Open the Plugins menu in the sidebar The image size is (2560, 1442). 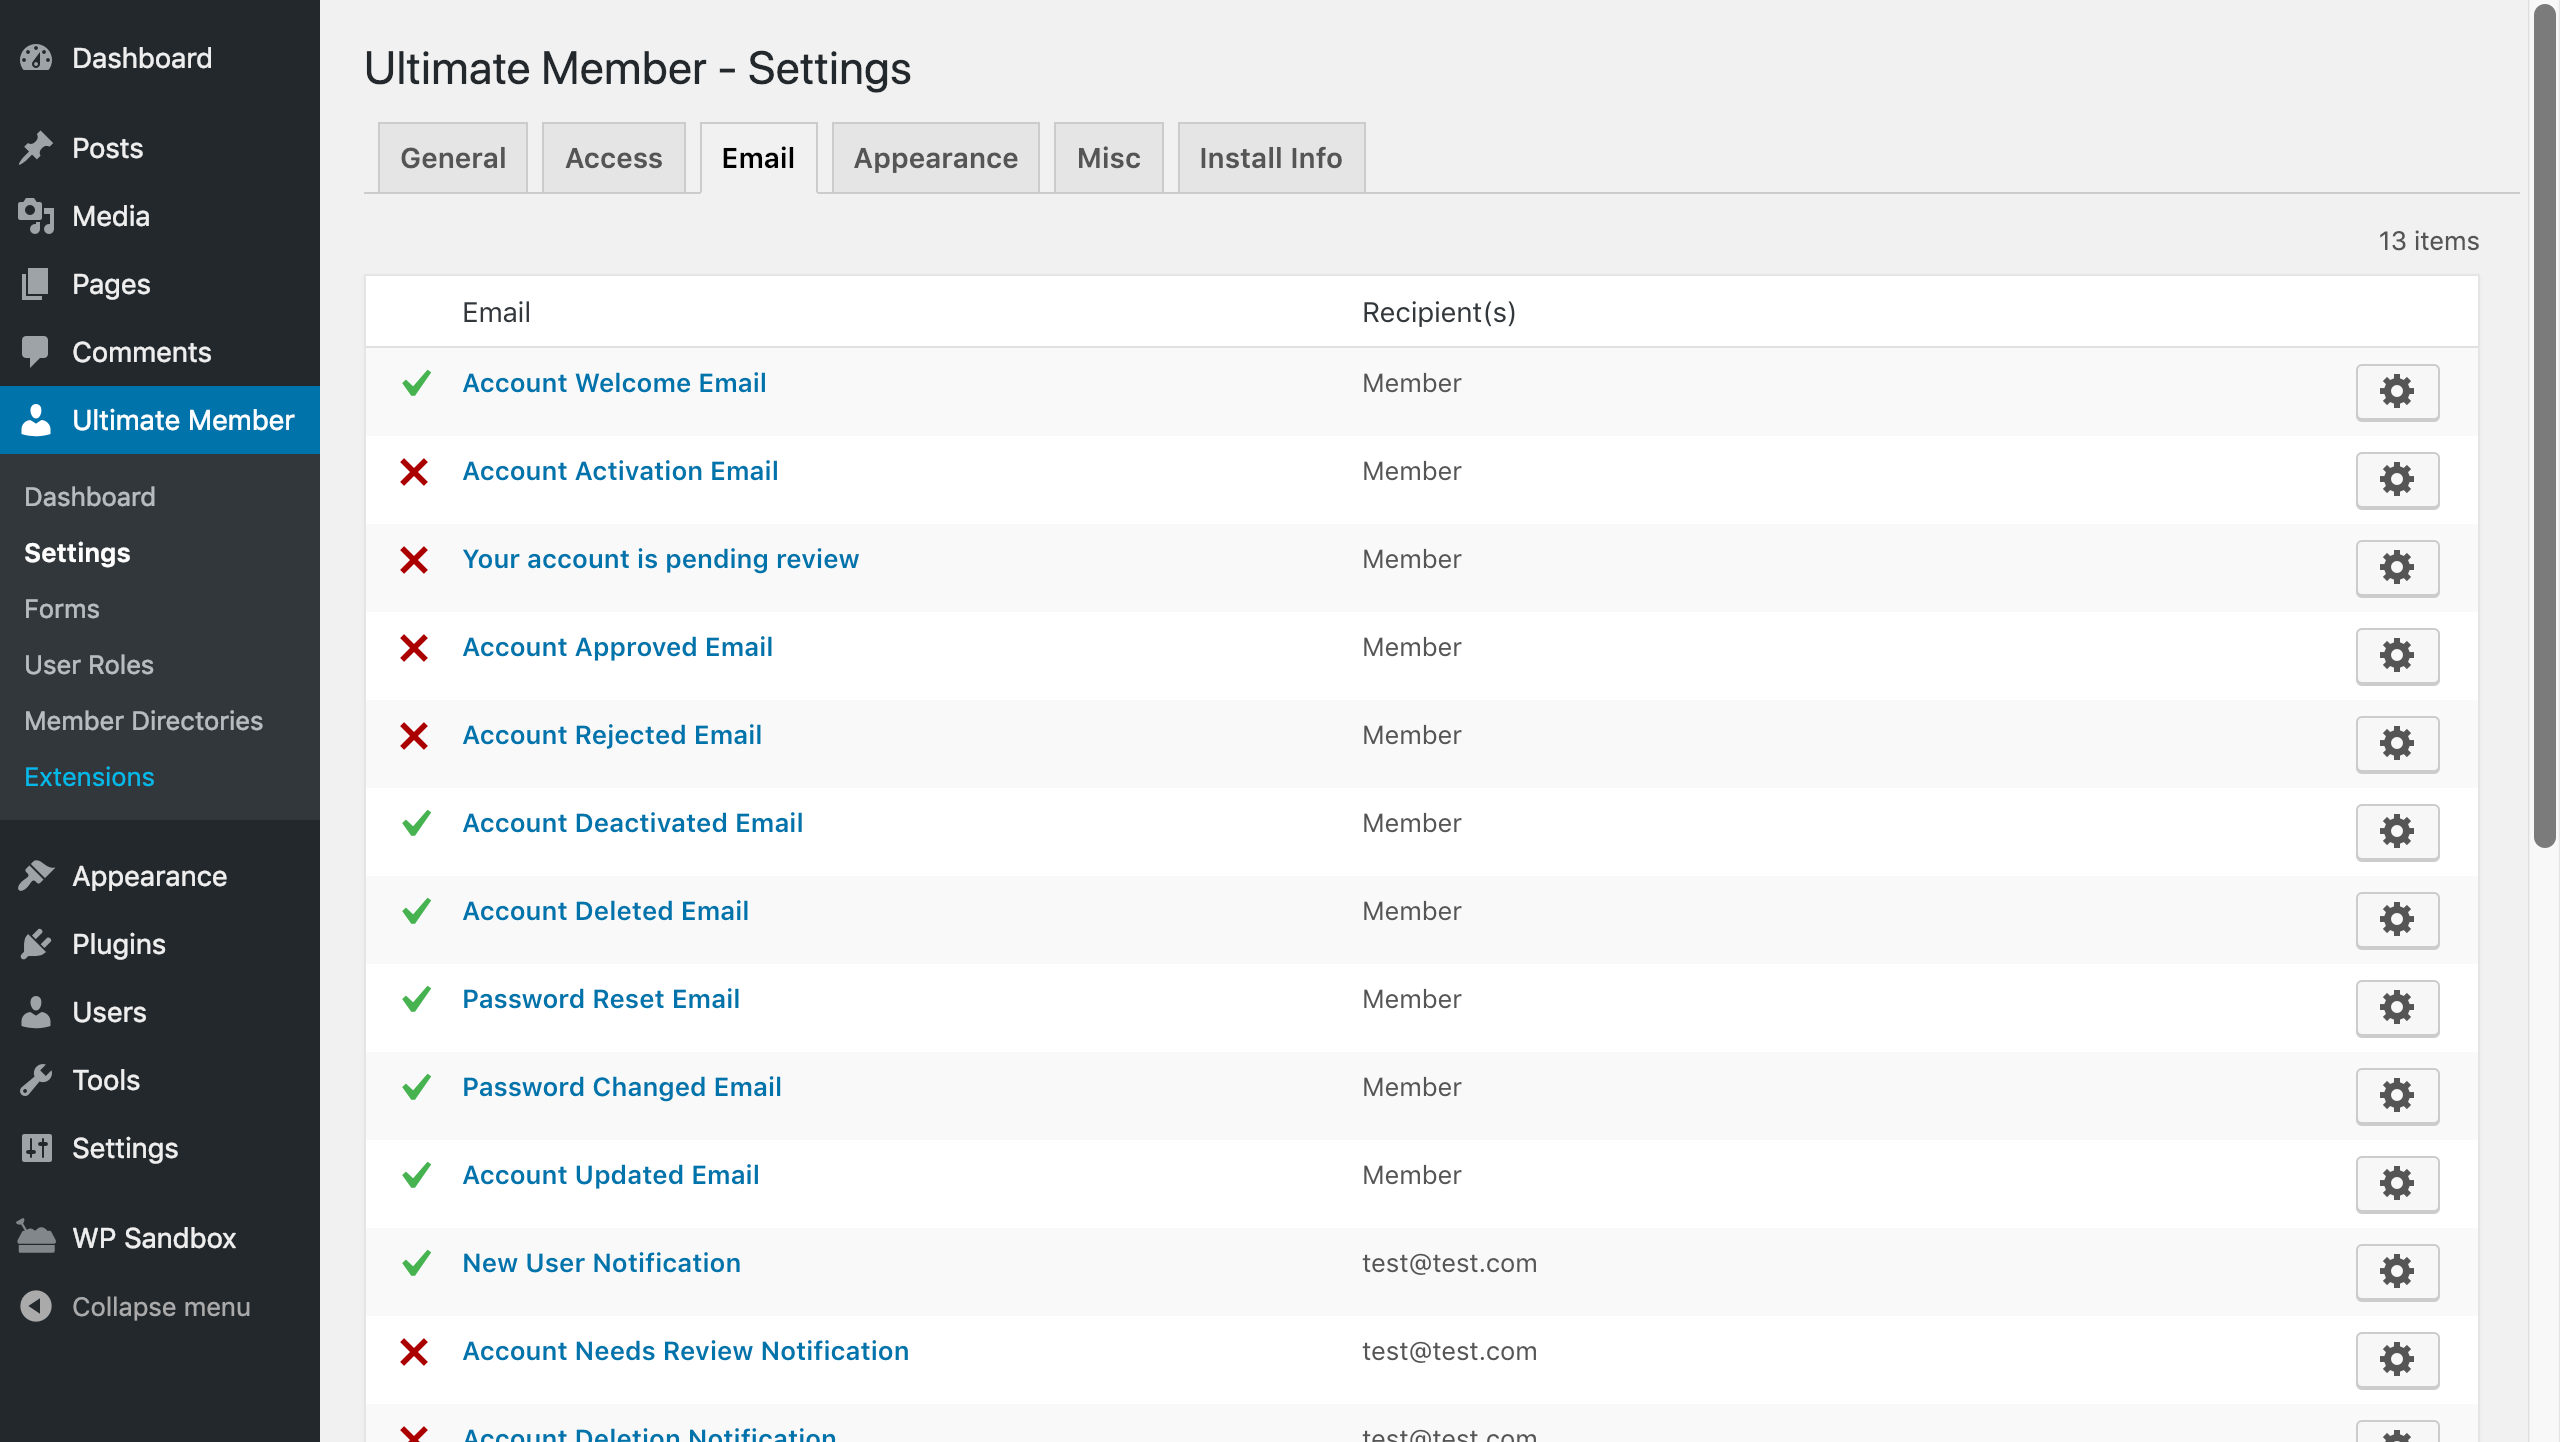point(118,944)
